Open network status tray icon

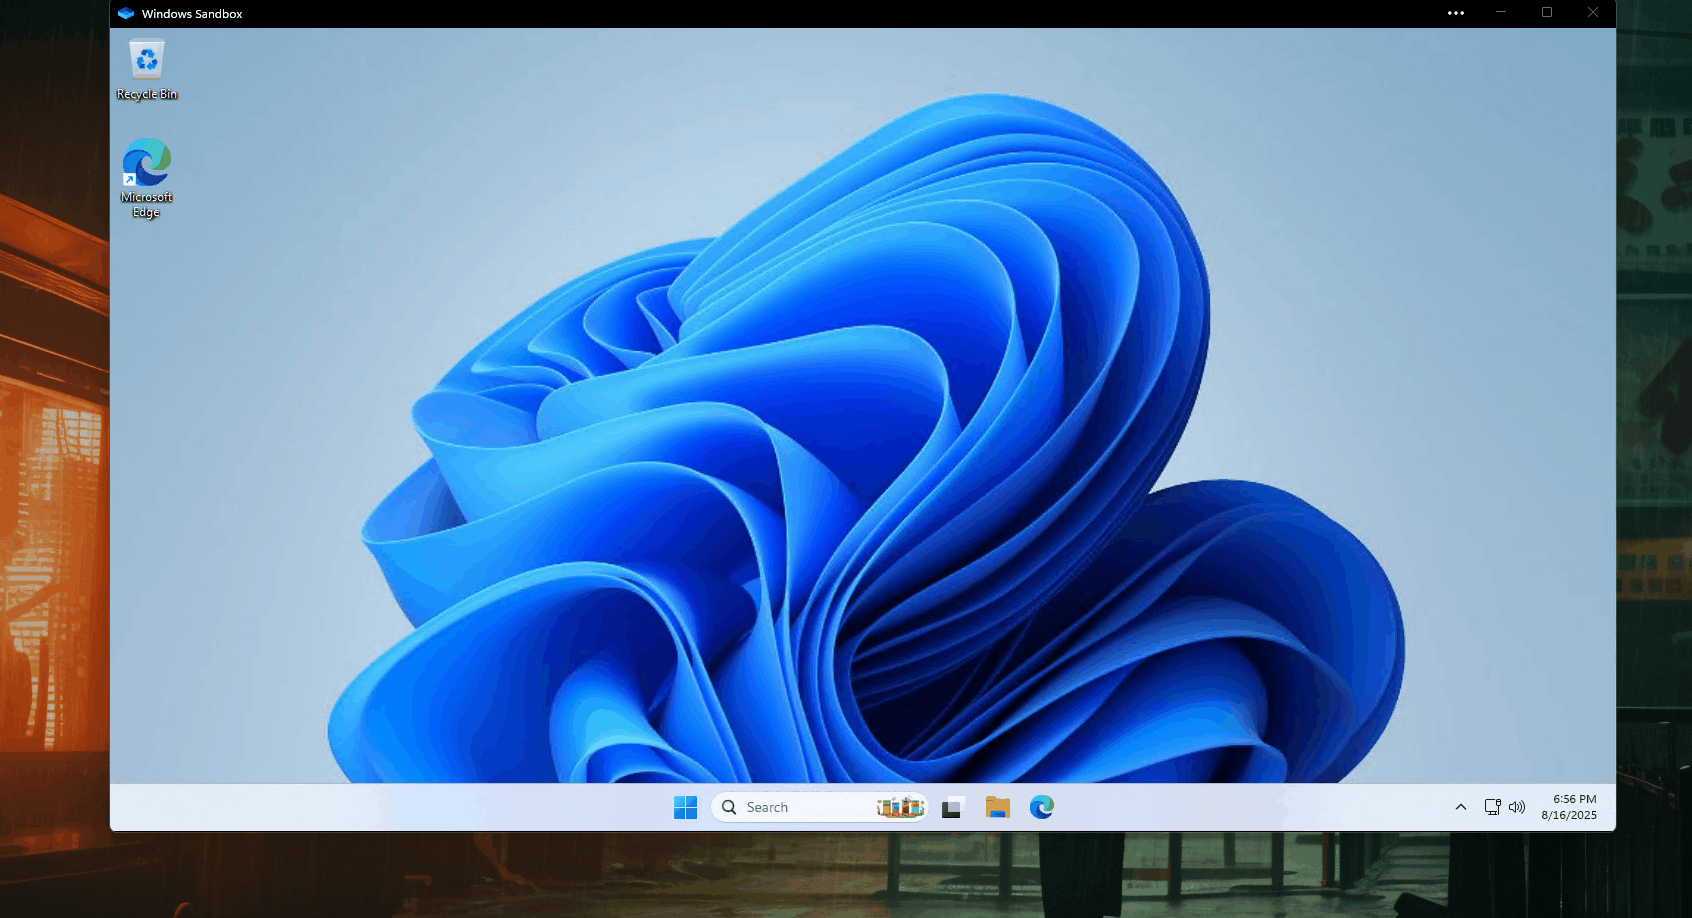pos(1492,807)
